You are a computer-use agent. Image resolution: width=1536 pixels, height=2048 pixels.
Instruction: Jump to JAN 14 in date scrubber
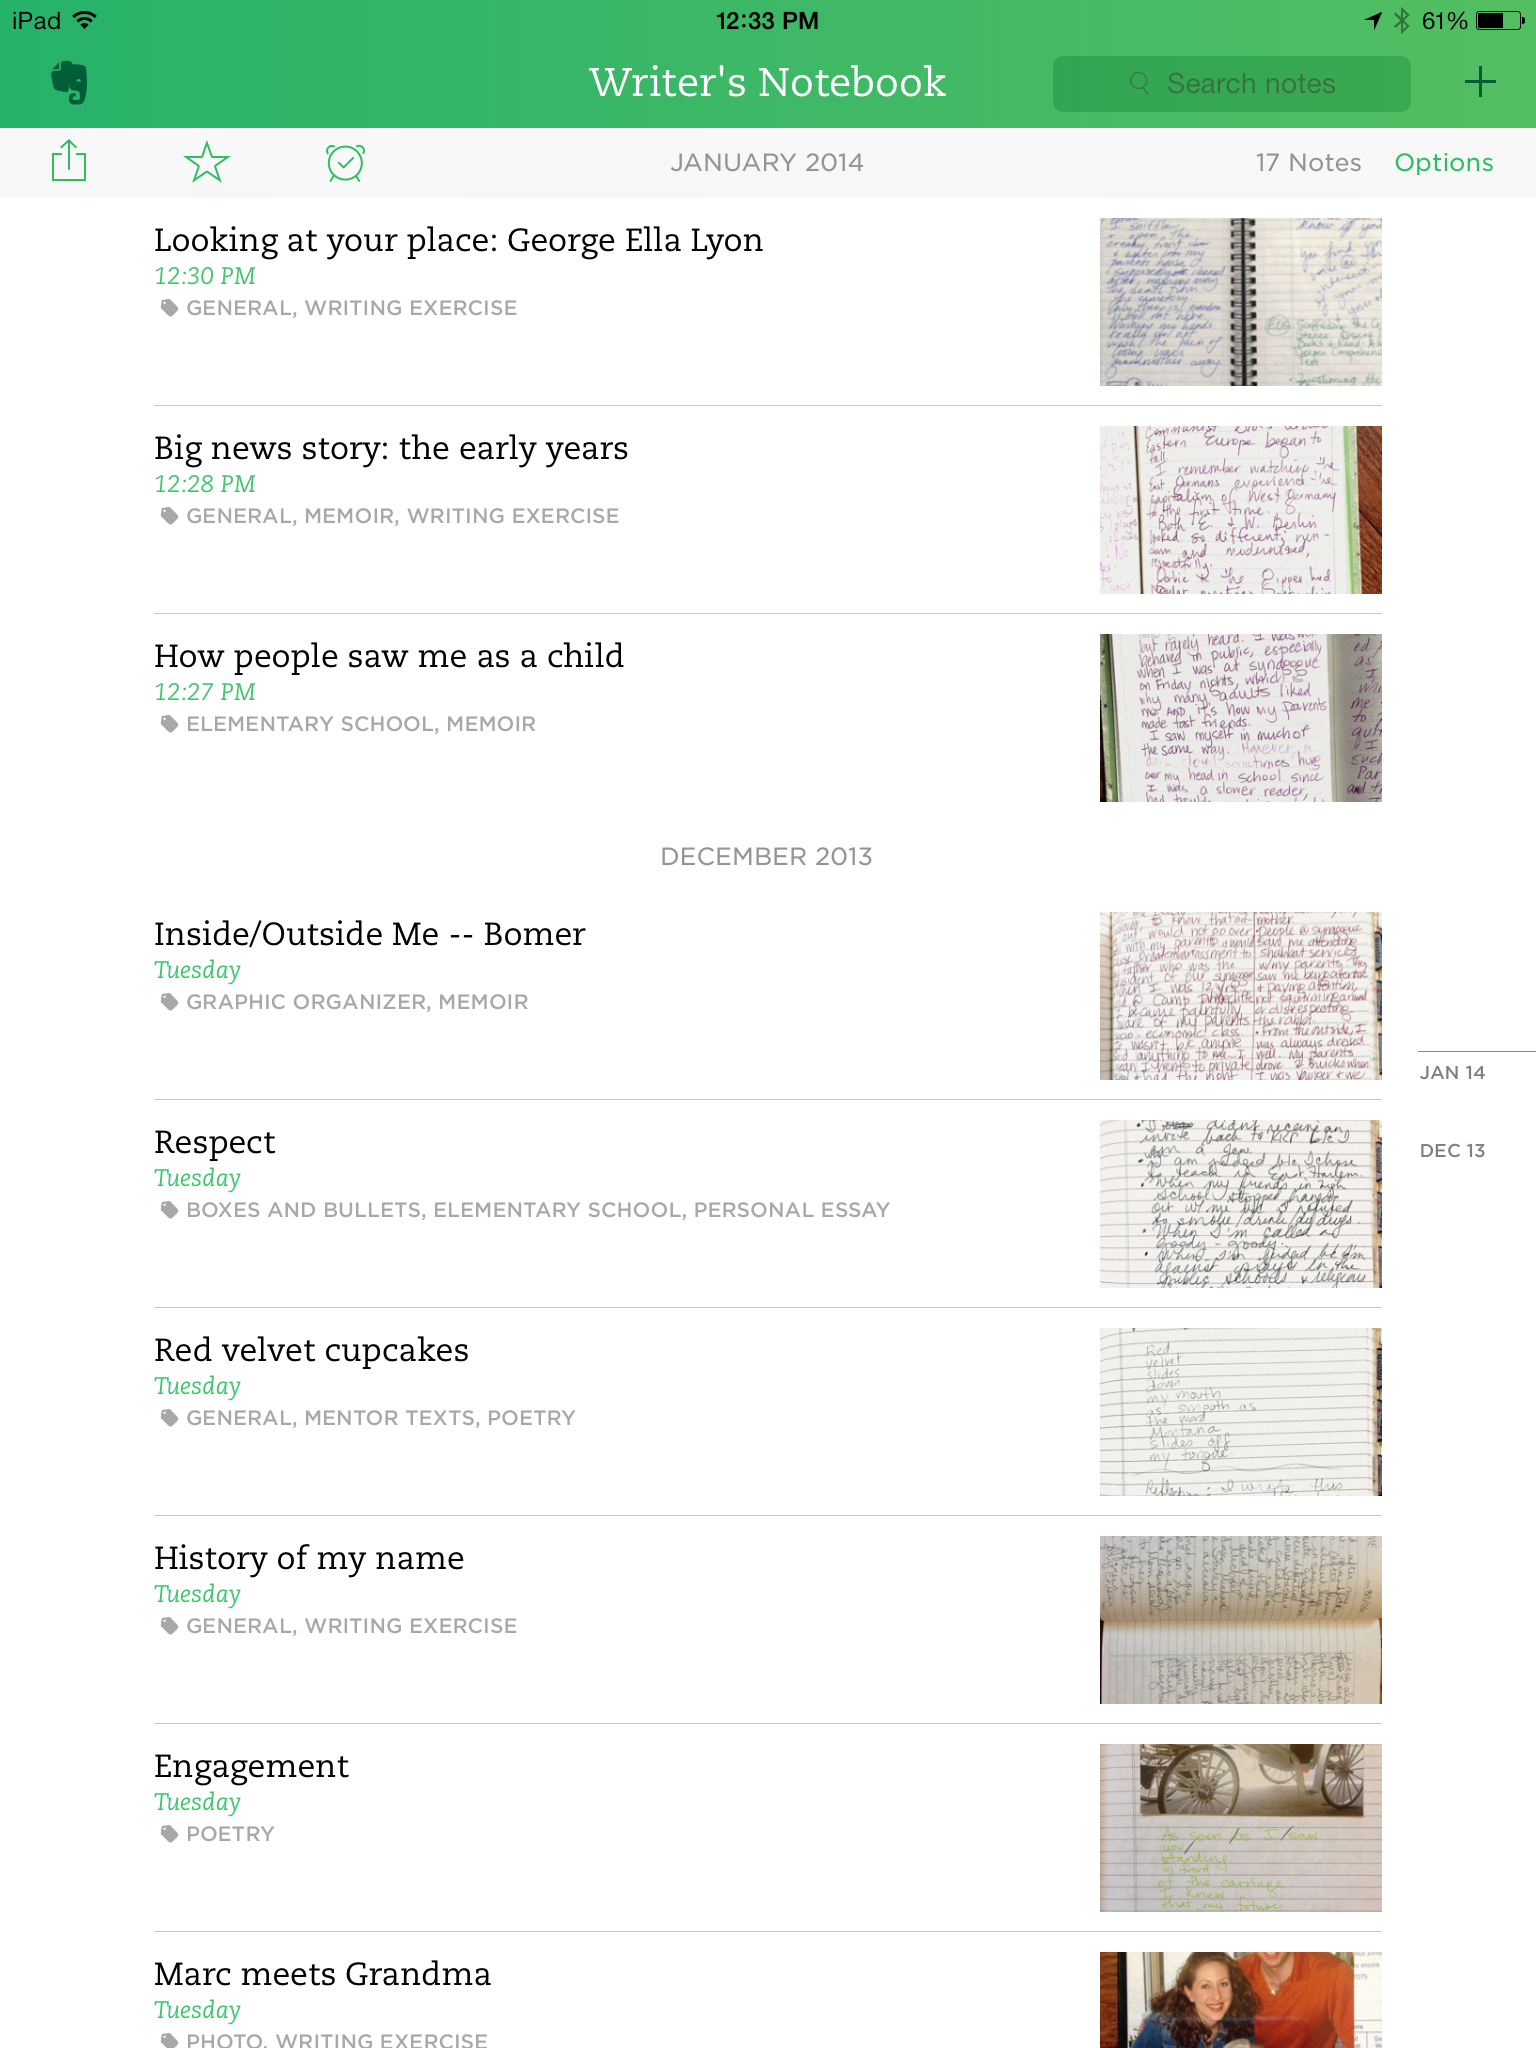coord(1452,1072)
